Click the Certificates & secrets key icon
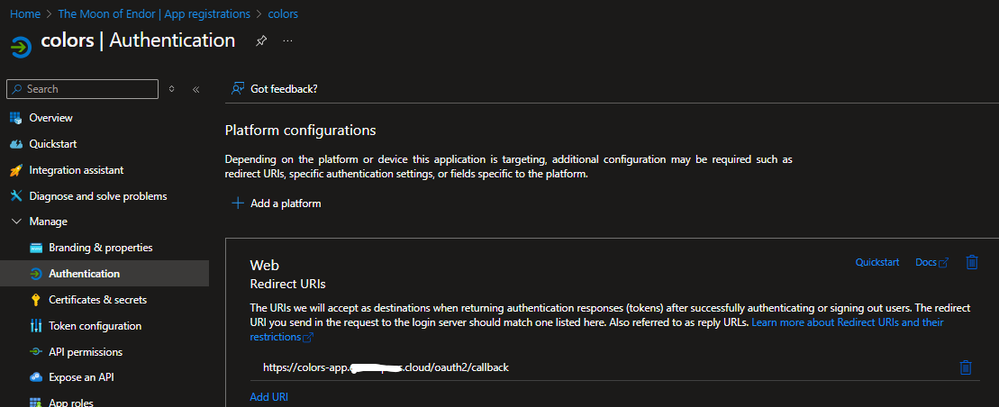The width and height of the screenshot is (999, 407). [x=36, y=299]
